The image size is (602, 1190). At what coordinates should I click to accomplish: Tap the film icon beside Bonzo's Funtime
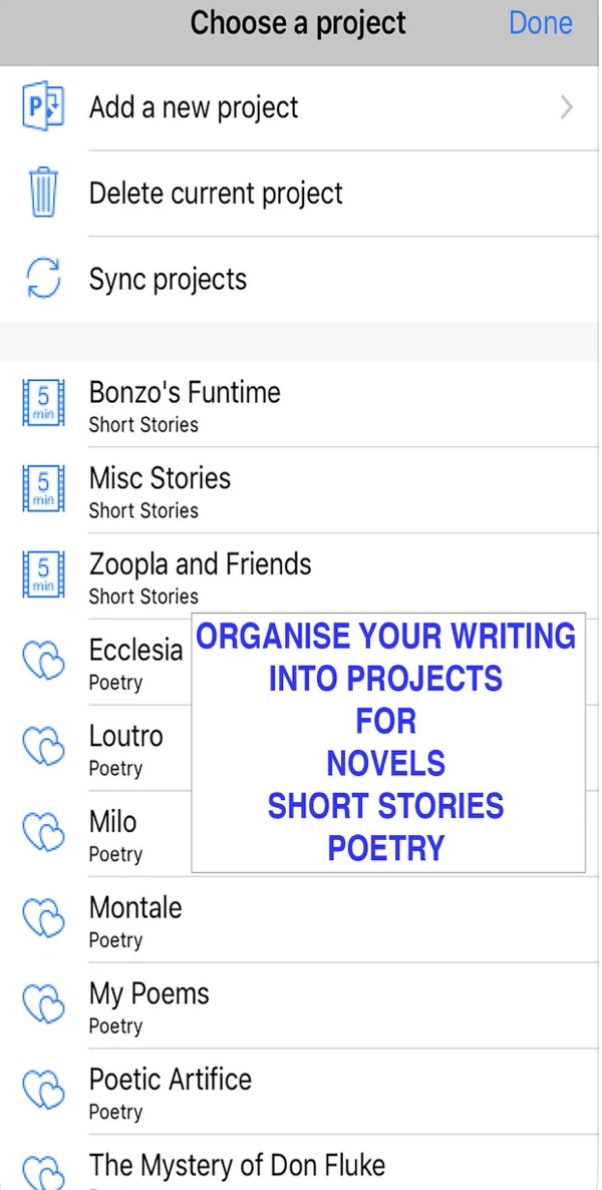click(43, 405)
